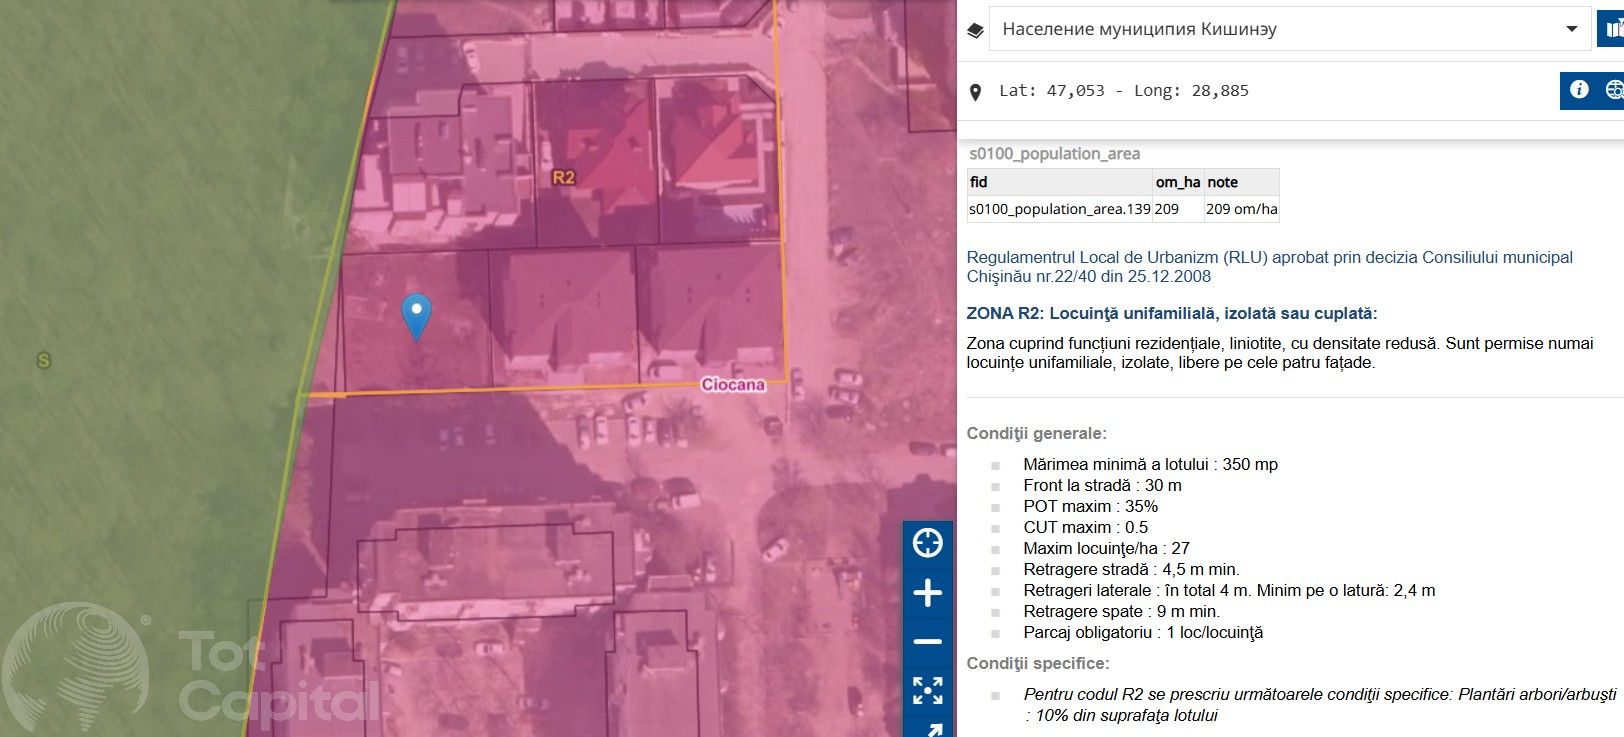This screenshot has width=1624, height=737.
Task: Click the globe search icon
Action: point(1613,90)
